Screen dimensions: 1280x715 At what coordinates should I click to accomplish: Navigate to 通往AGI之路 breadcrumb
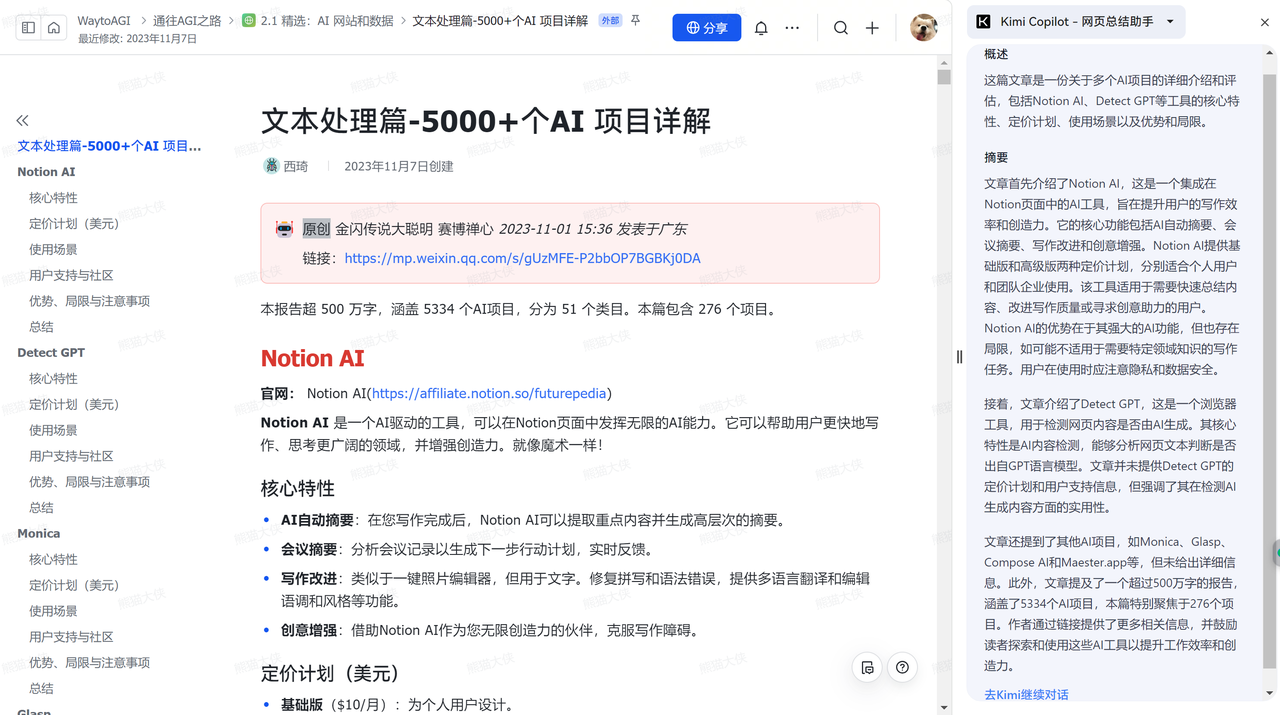pyautogui.click(x=188, y=21)
